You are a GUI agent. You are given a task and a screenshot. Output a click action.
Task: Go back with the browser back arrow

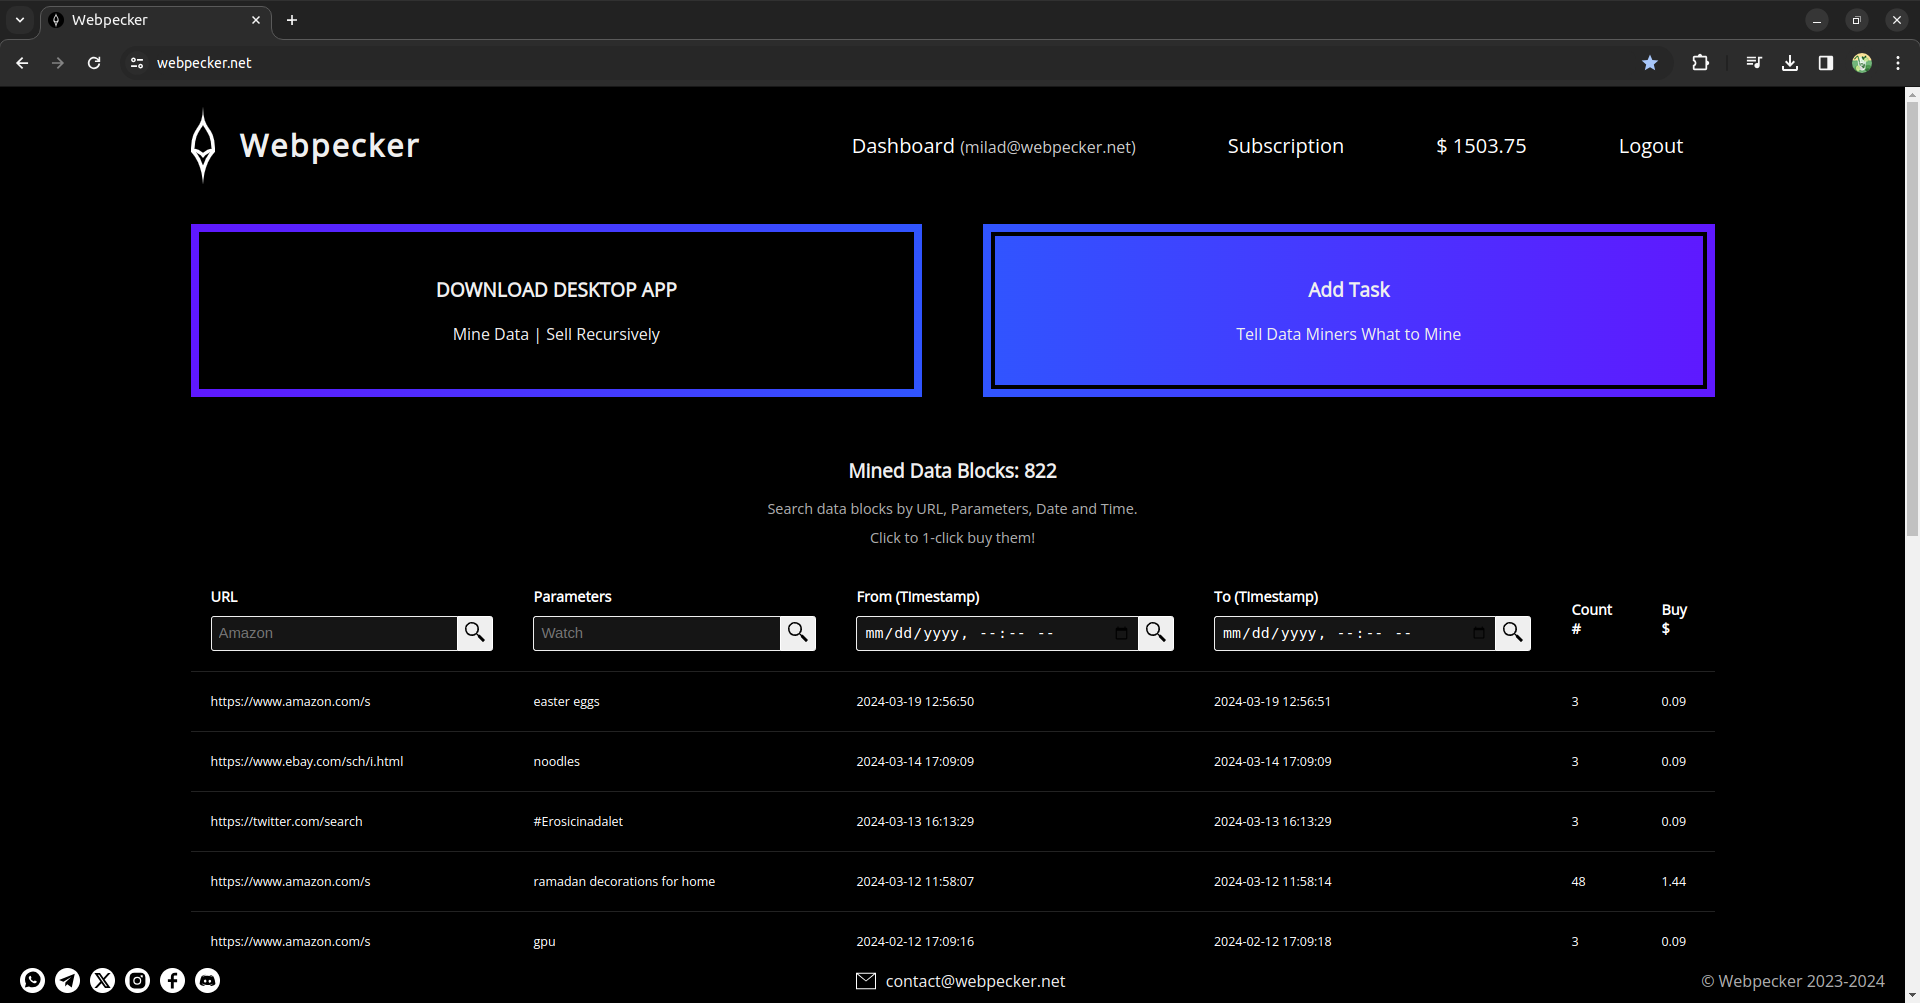tap(22, 63)
